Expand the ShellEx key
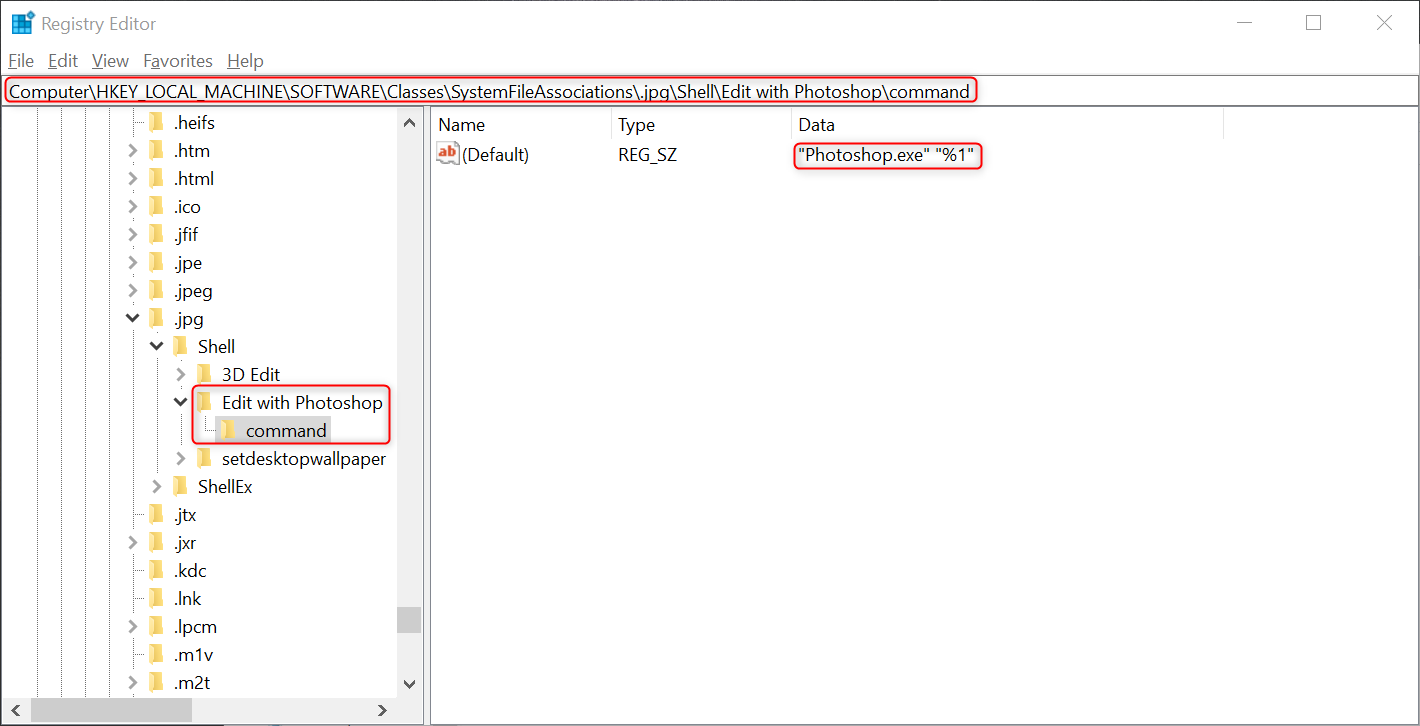 (157, 487)
